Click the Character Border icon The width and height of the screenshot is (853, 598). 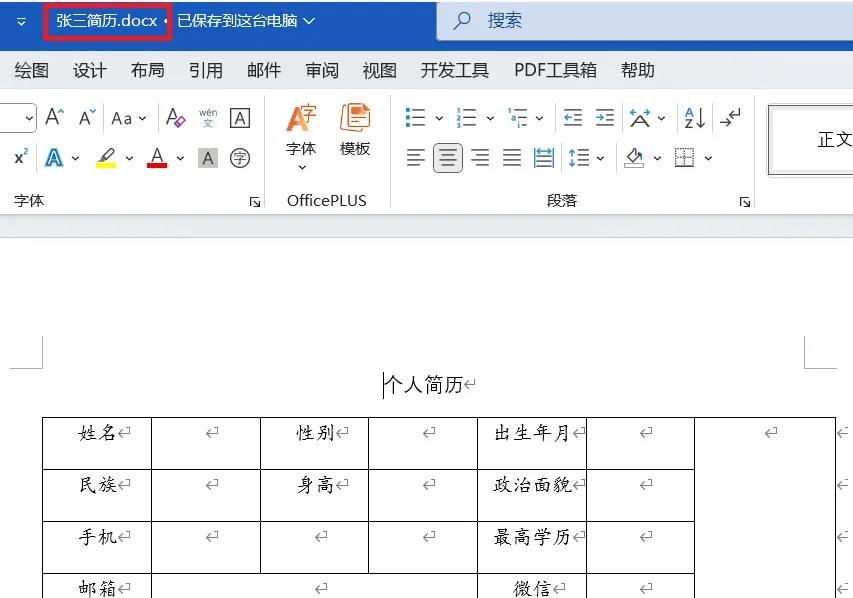(x=240, y=118)
